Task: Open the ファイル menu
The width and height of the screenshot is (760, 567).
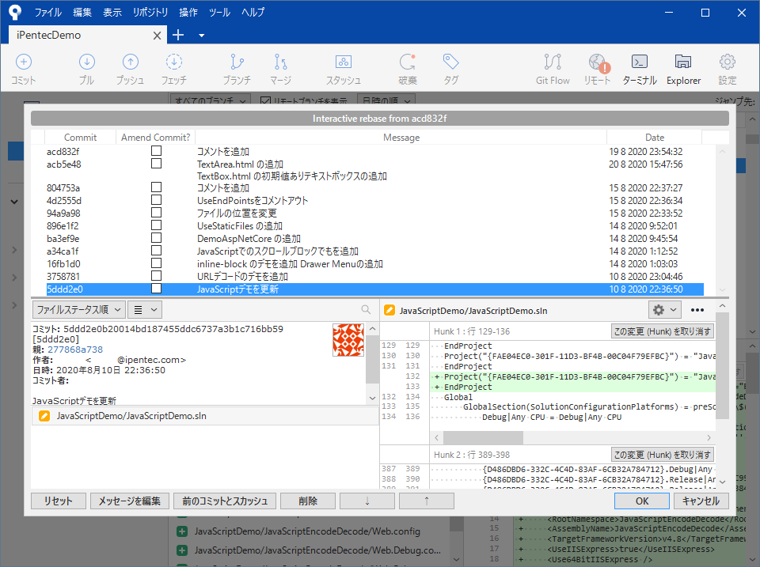Action: [x=48, y=13]
